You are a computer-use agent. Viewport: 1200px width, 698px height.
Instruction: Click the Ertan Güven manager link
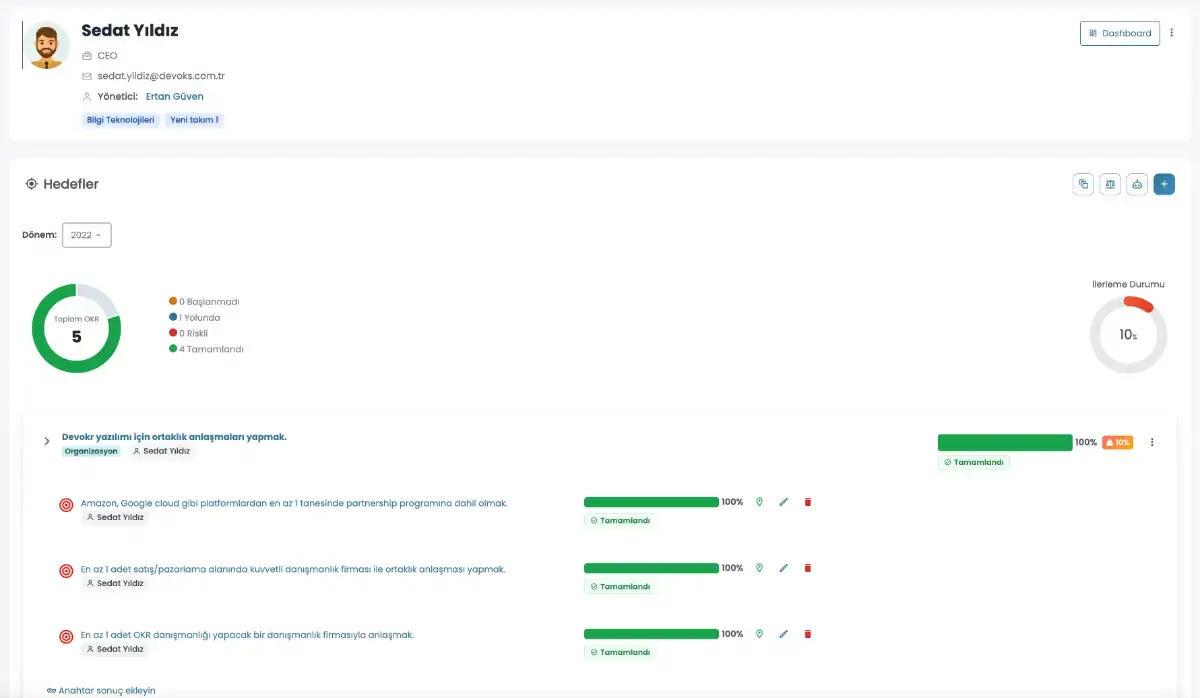175,97
